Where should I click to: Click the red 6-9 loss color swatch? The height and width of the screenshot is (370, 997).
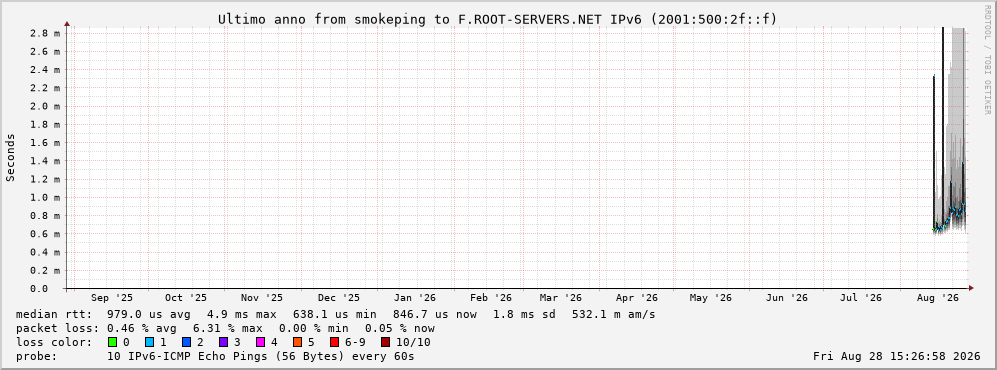[334, 343]
